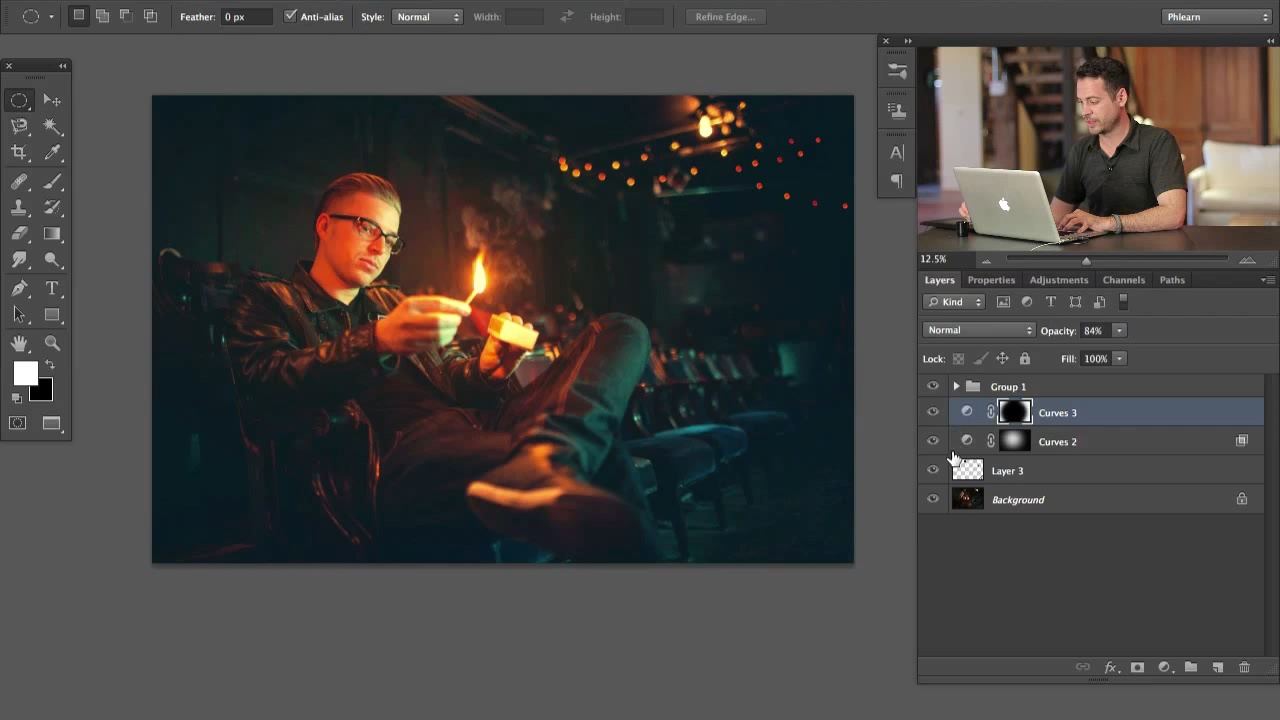Pick the Clone Stamp tool
Viewport: 1280px width, 720px height.
pyautogui.click(x=19, y=208)
